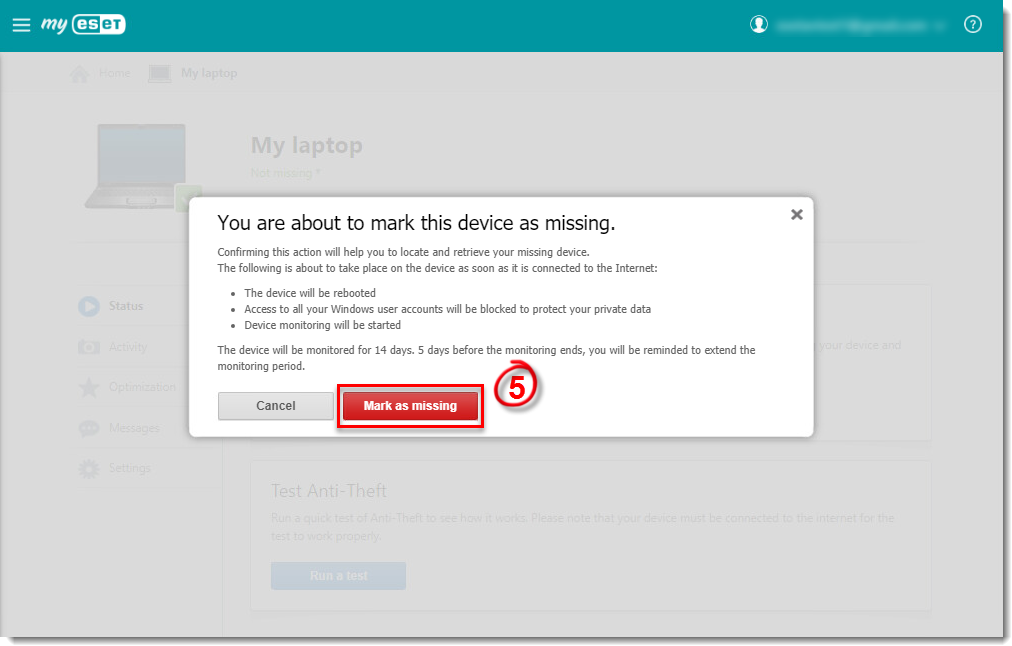Image resolution: width=1012 pixels, height=646 pixels.
Task: Click the Test Anti-Theft heading
Action: [x=329, y=491]
